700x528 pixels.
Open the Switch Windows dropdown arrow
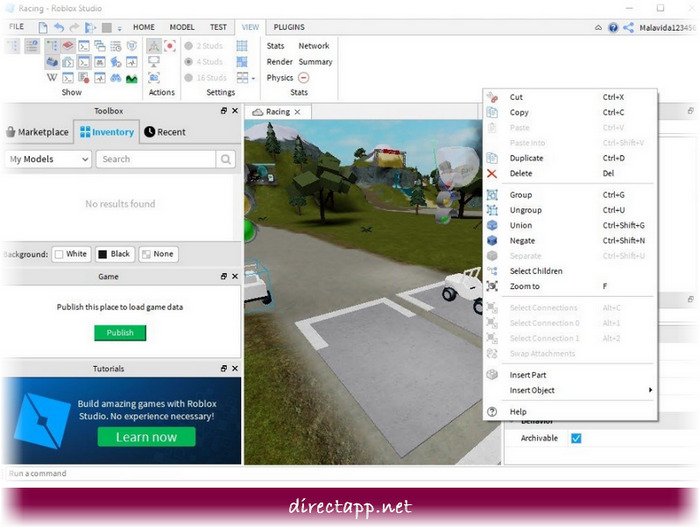click(254, 79)
